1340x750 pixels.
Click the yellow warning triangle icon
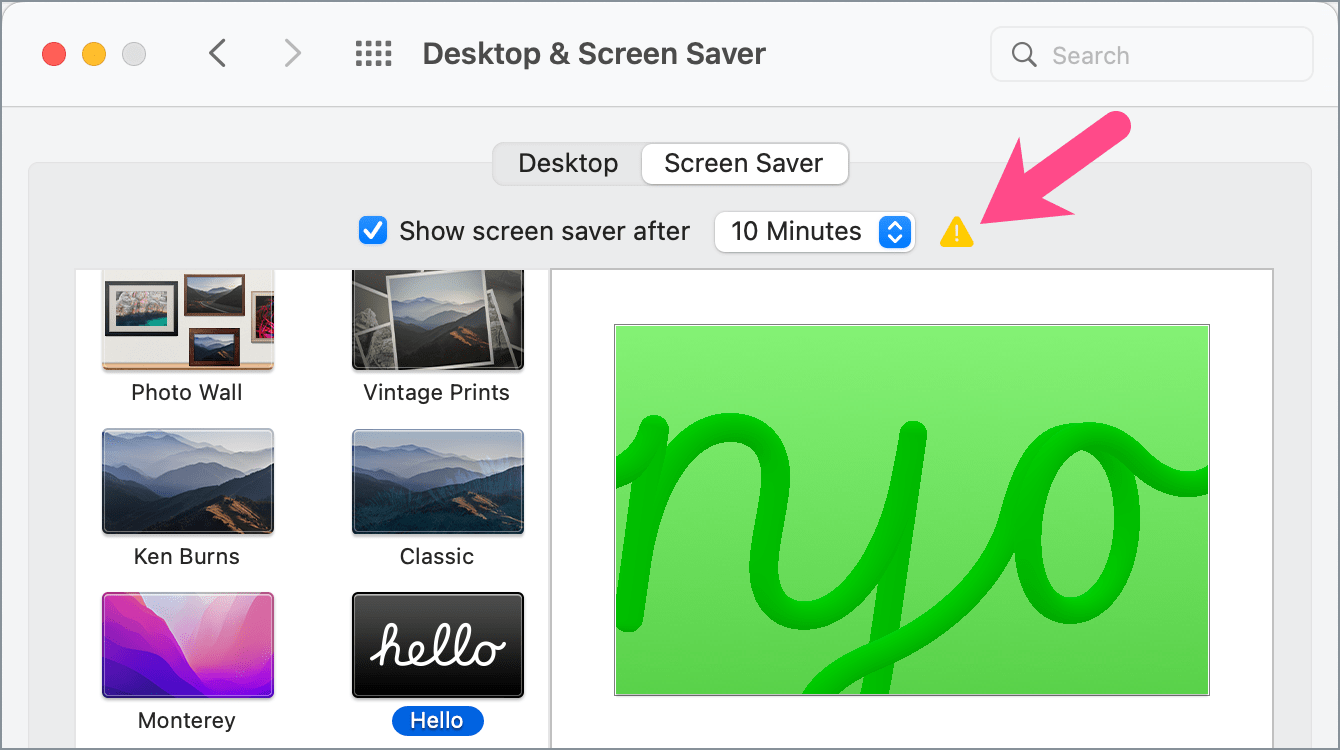tap(956, 233)
